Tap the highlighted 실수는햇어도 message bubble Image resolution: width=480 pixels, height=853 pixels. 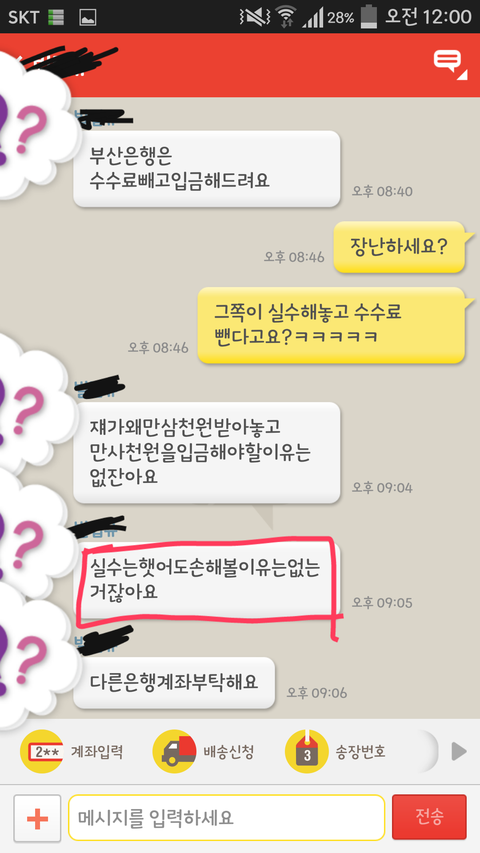coord(207,579)
